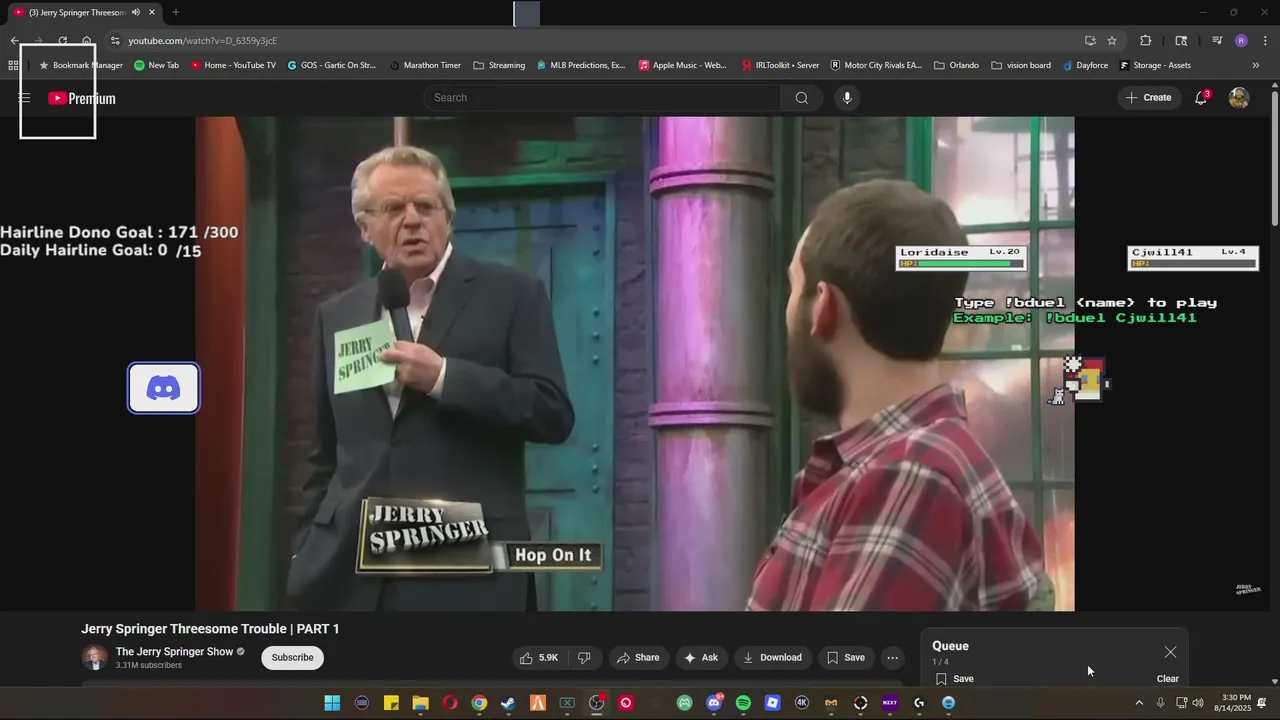Mute the tab via speaker icon
Viewport: 1280px width, 720px height.
(x=136, y=12)
